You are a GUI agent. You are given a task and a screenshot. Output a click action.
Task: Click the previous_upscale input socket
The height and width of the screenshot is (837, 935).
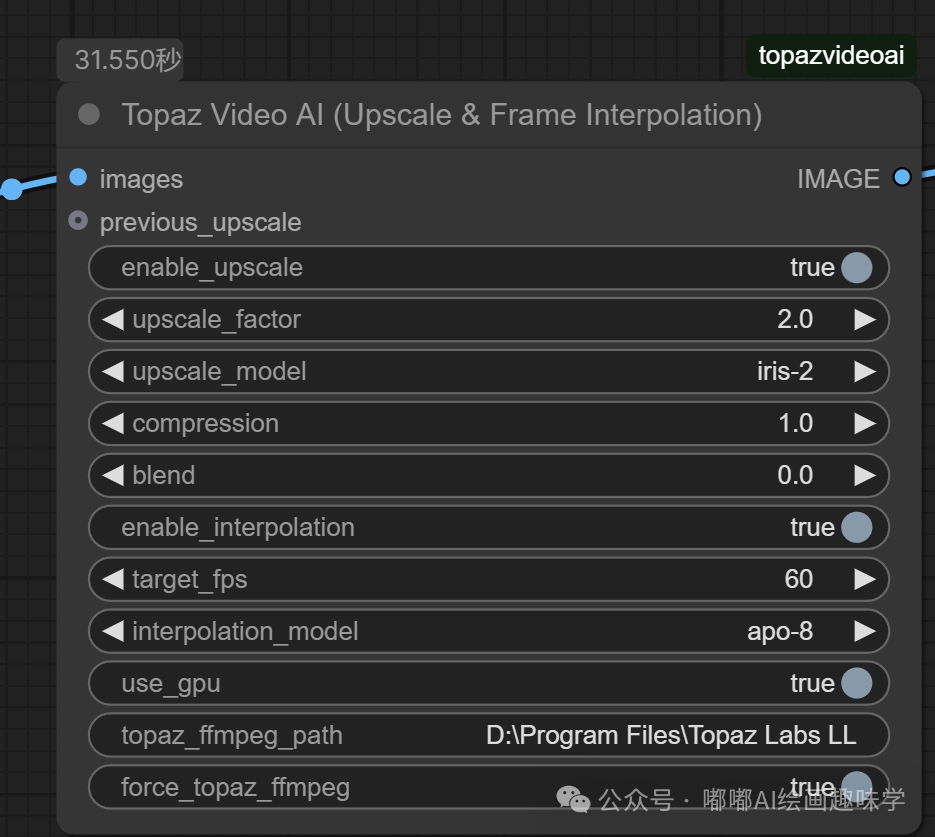click(78, 221)
